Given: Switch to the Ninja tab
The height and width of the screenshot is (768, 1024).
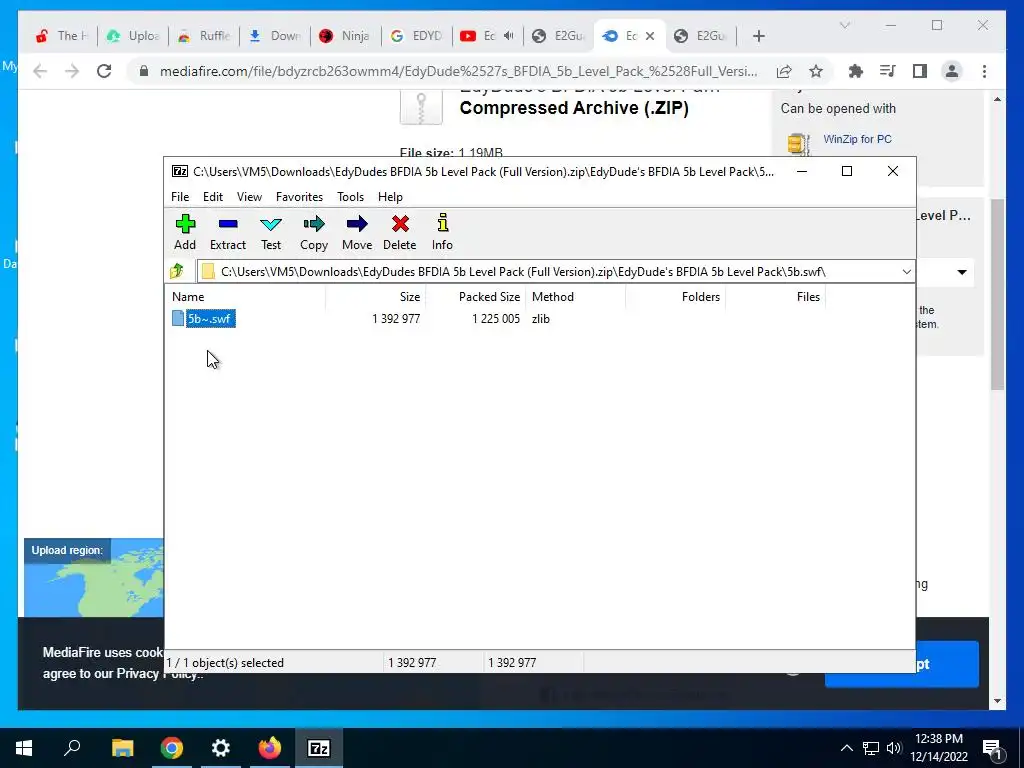Looking at the screenshot, I should click(346, 36).
